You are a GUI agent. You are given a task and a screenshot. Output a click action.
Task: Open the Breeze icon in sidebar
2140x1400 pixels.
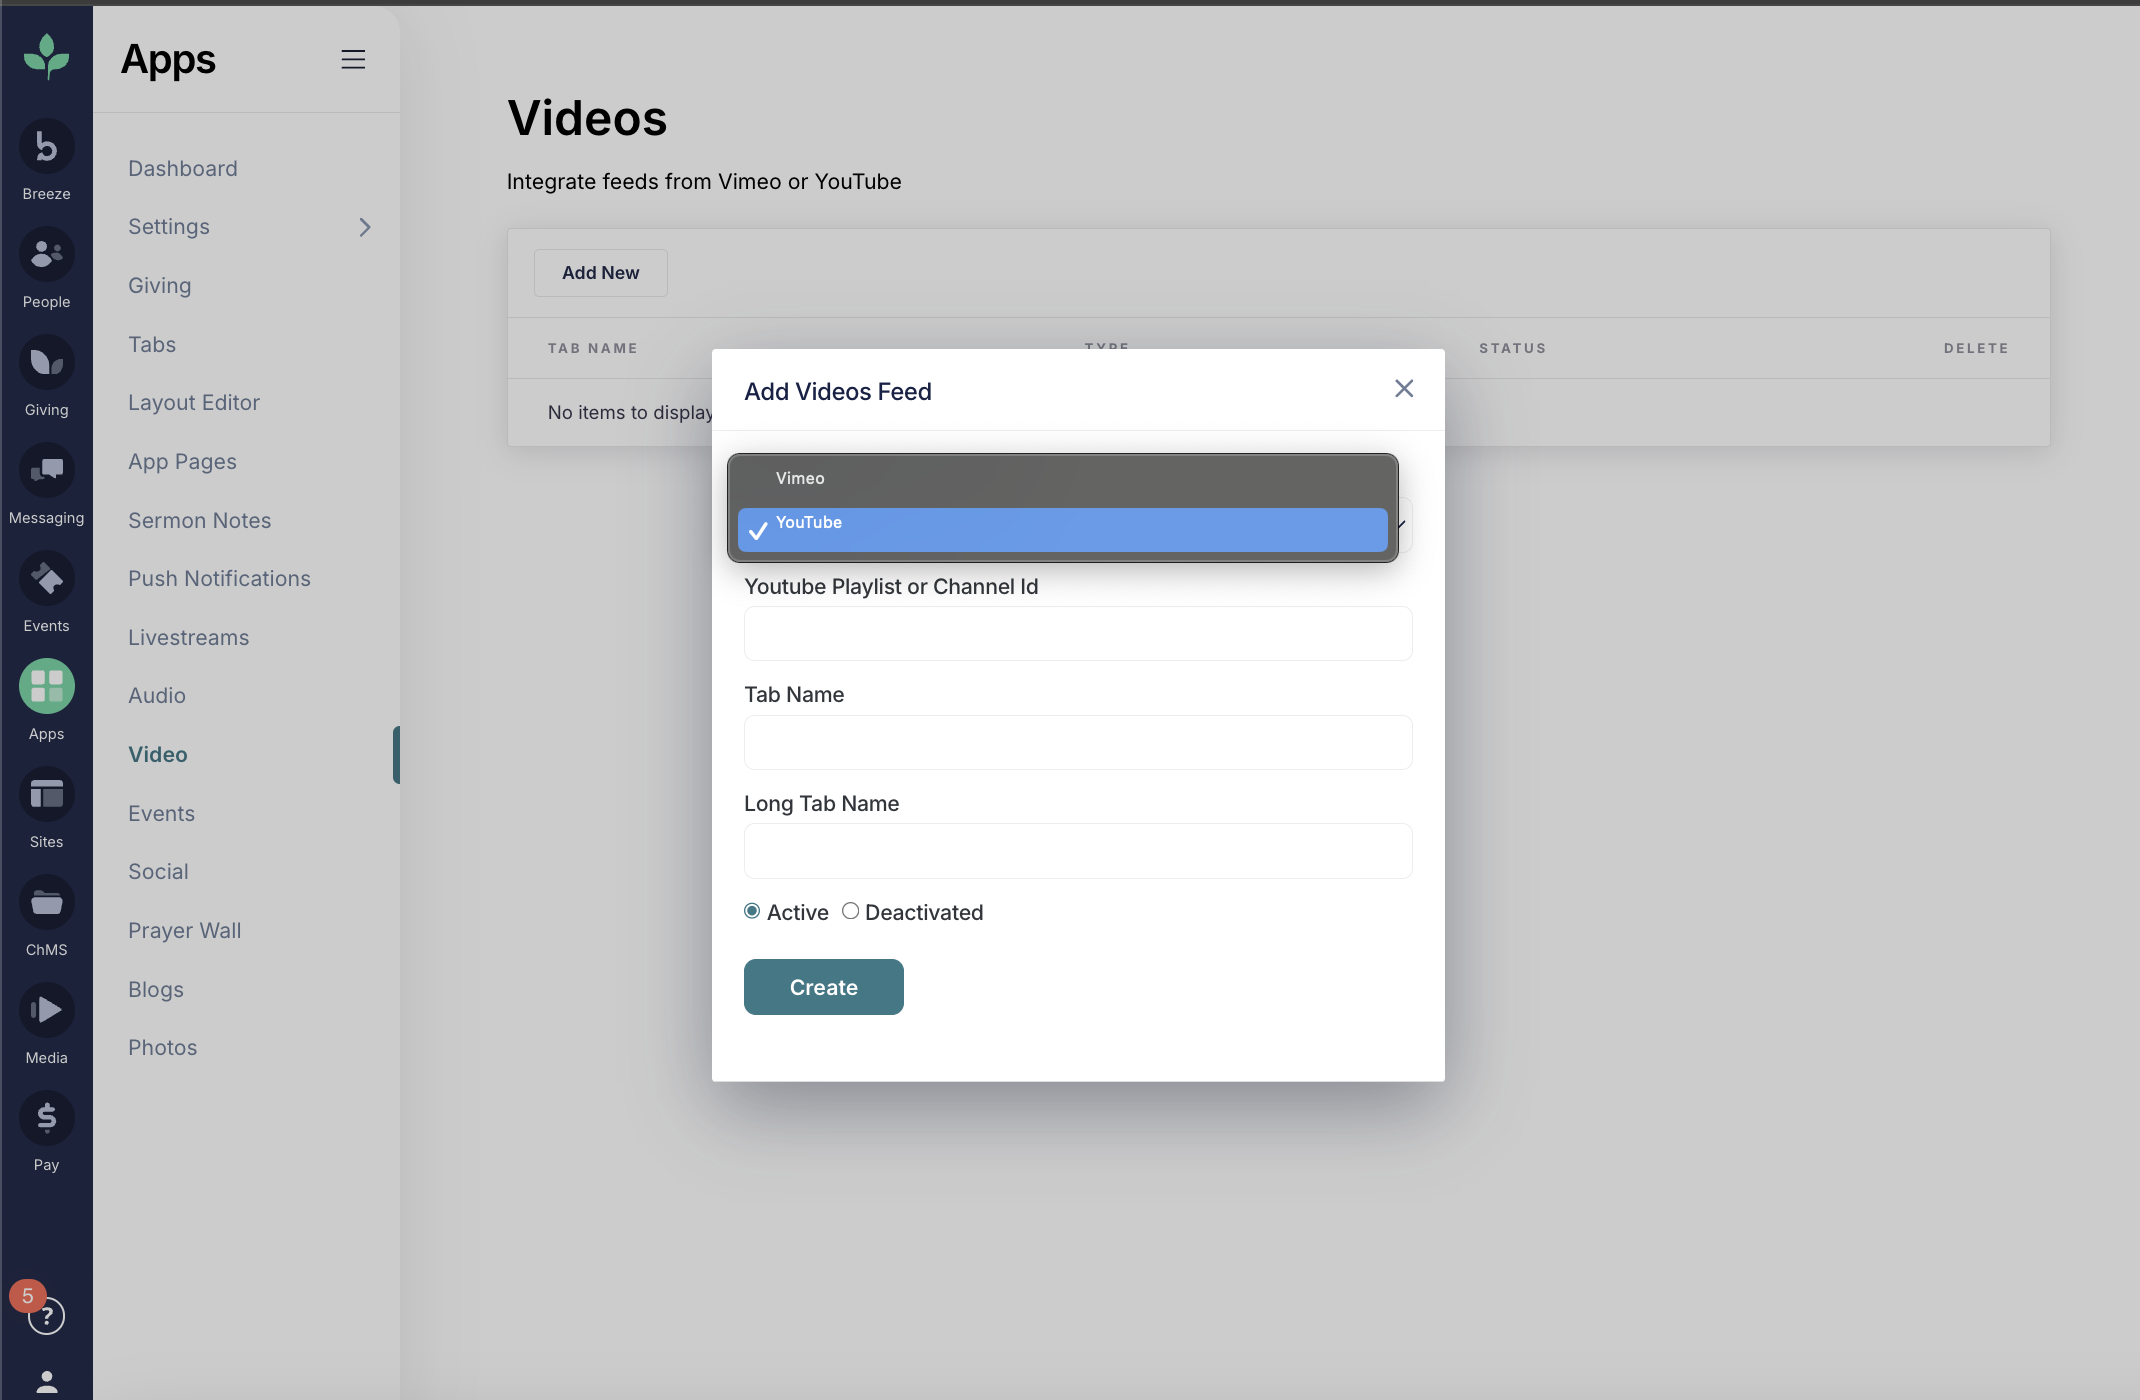(x=46, y=147)
